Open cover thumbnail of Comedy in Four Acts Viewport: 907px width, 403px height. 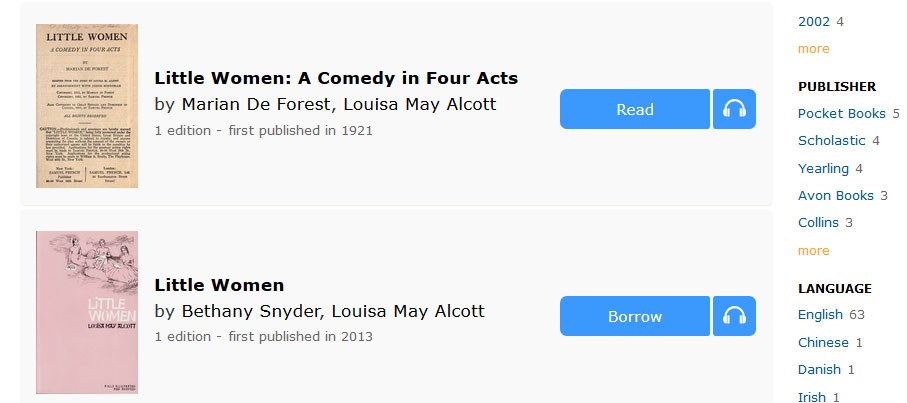click(x=87, y=106)
